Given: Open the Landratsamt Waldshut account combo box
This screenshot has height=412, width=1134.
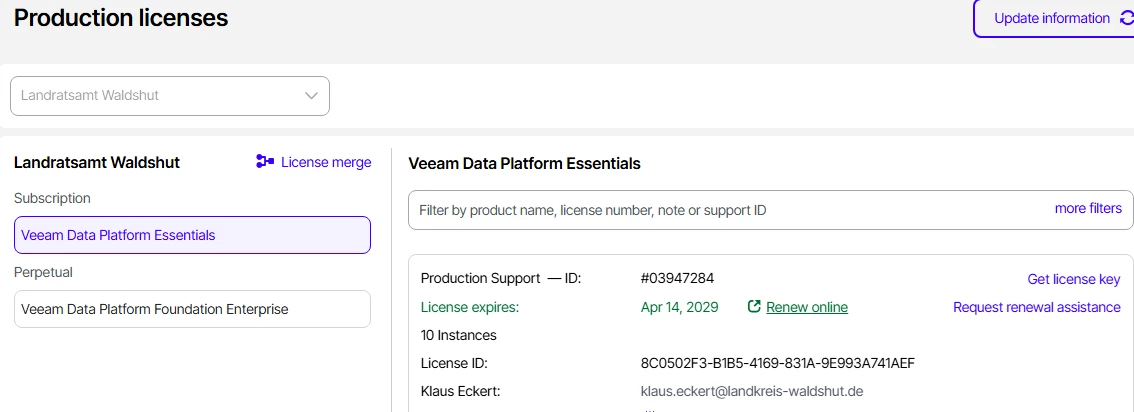Looking at the screenshot, I should coord(170,96).
